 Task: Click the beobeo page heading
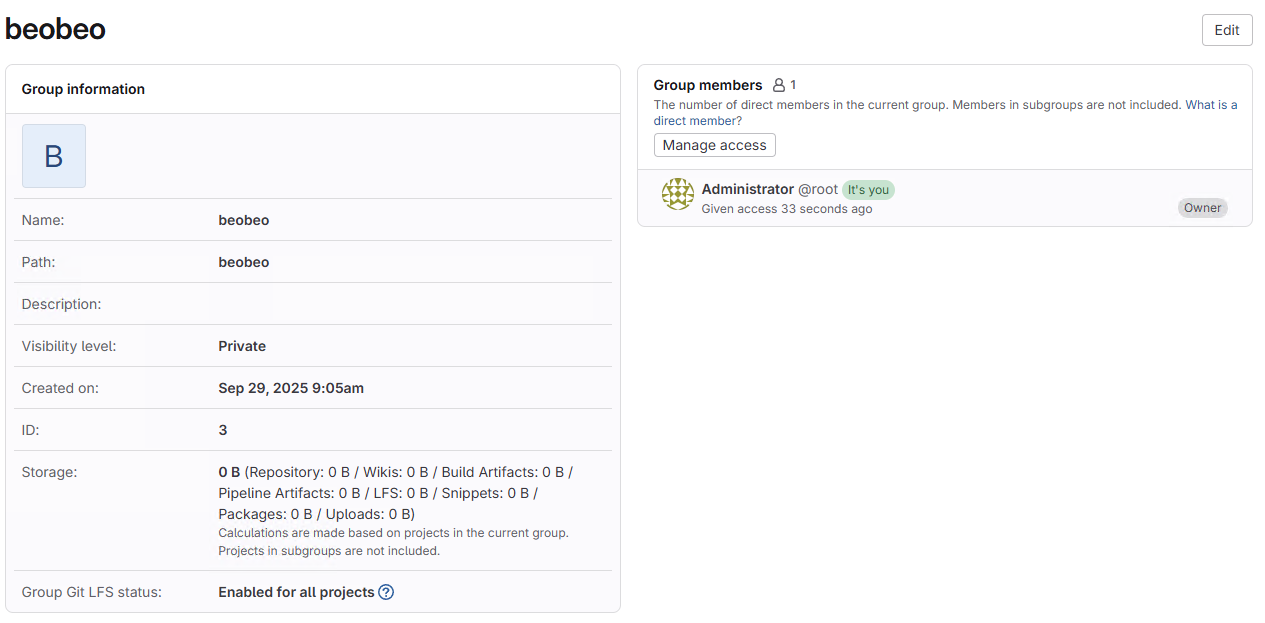pyautogui.click(x=55, y=29)
